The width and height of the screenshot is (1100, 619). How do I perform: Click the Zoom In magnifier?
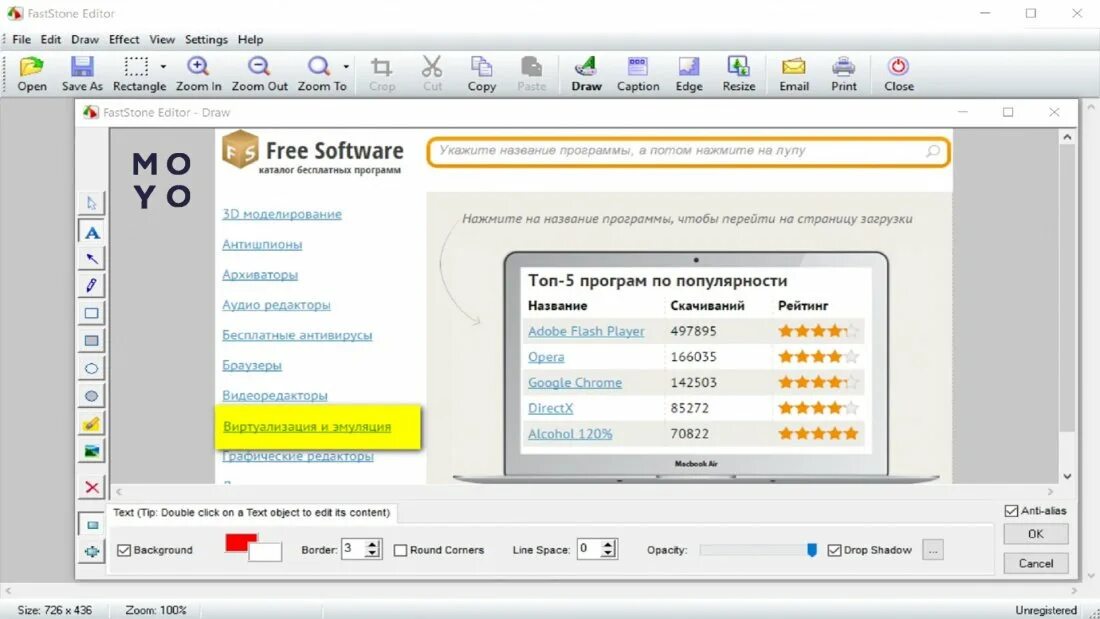tap(198, 74)
